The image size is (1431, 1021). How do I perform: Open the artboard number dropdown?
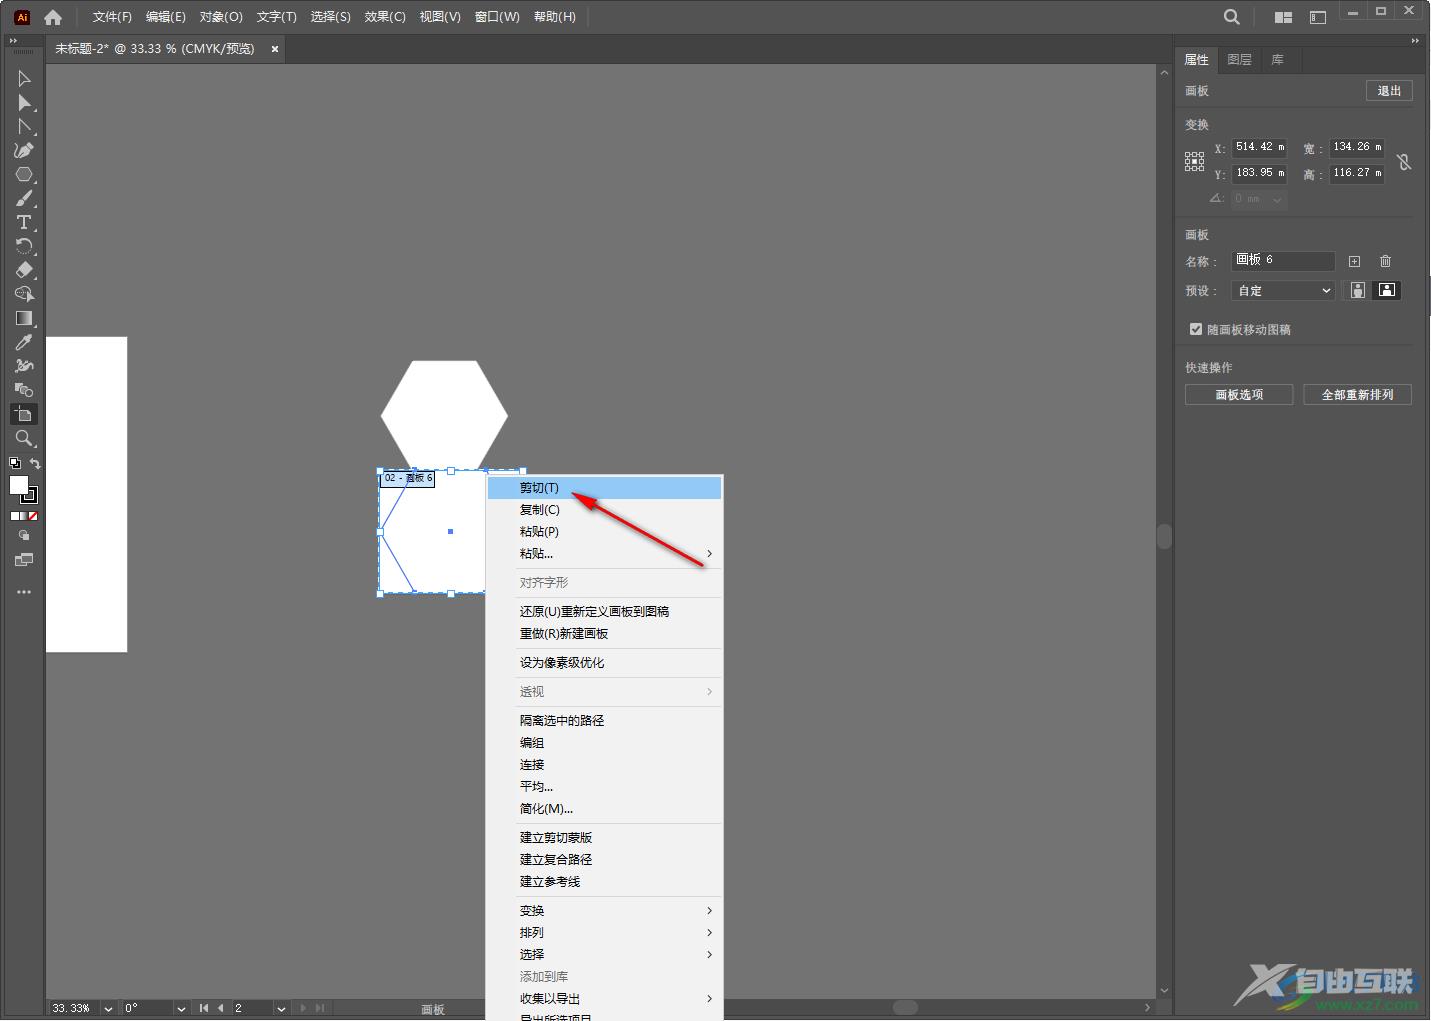[281, 1008]
